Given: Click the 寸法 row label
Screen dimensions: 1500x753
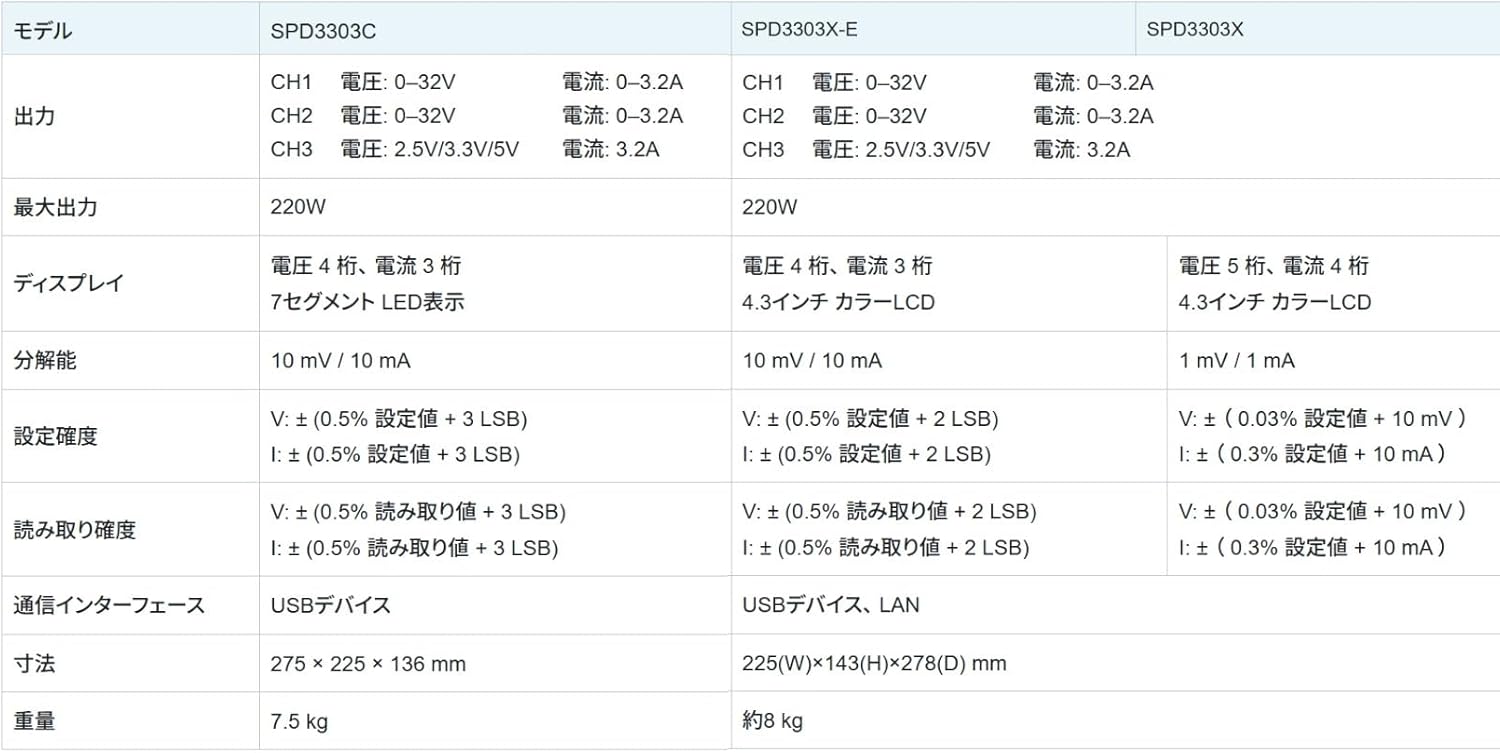Looking at the screenshot, I should pos(34,663).
